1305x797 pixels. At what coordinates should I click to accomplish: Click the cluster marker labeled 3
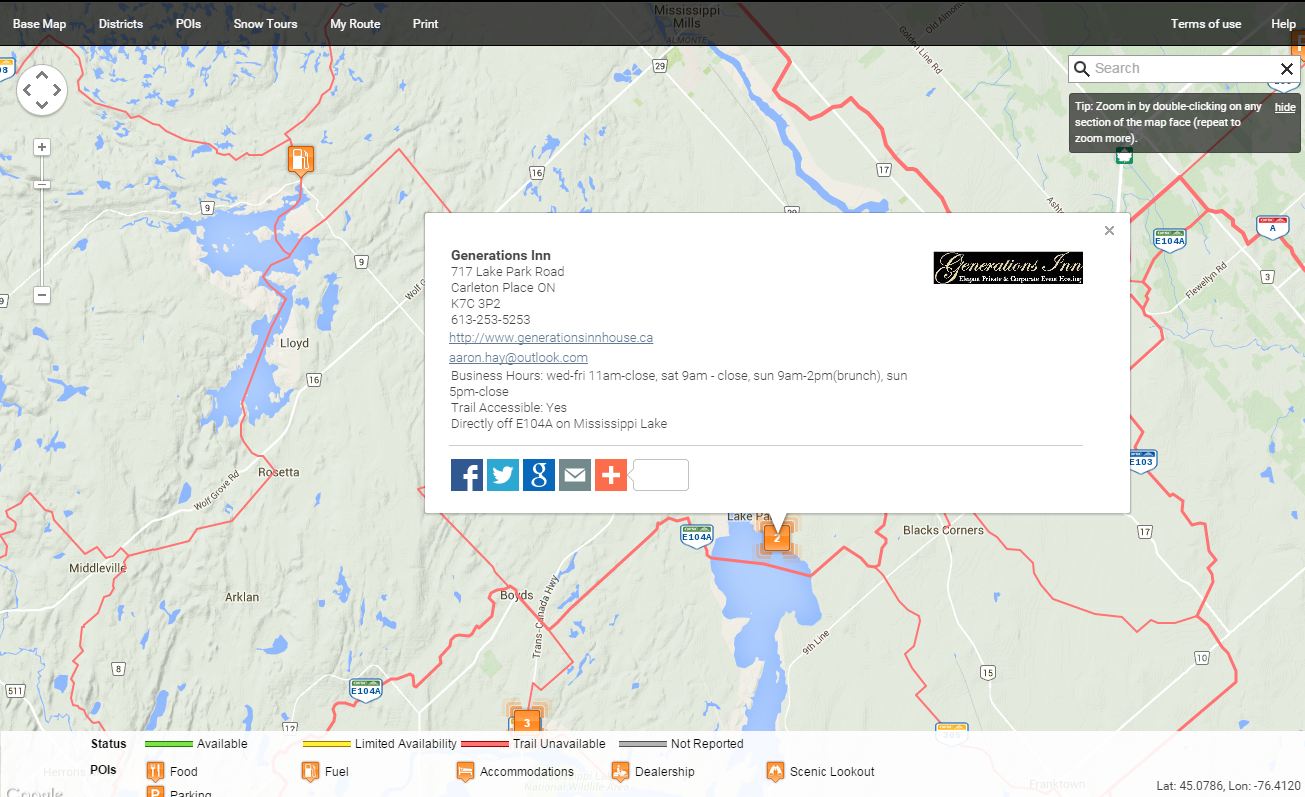tap(526, 722)
